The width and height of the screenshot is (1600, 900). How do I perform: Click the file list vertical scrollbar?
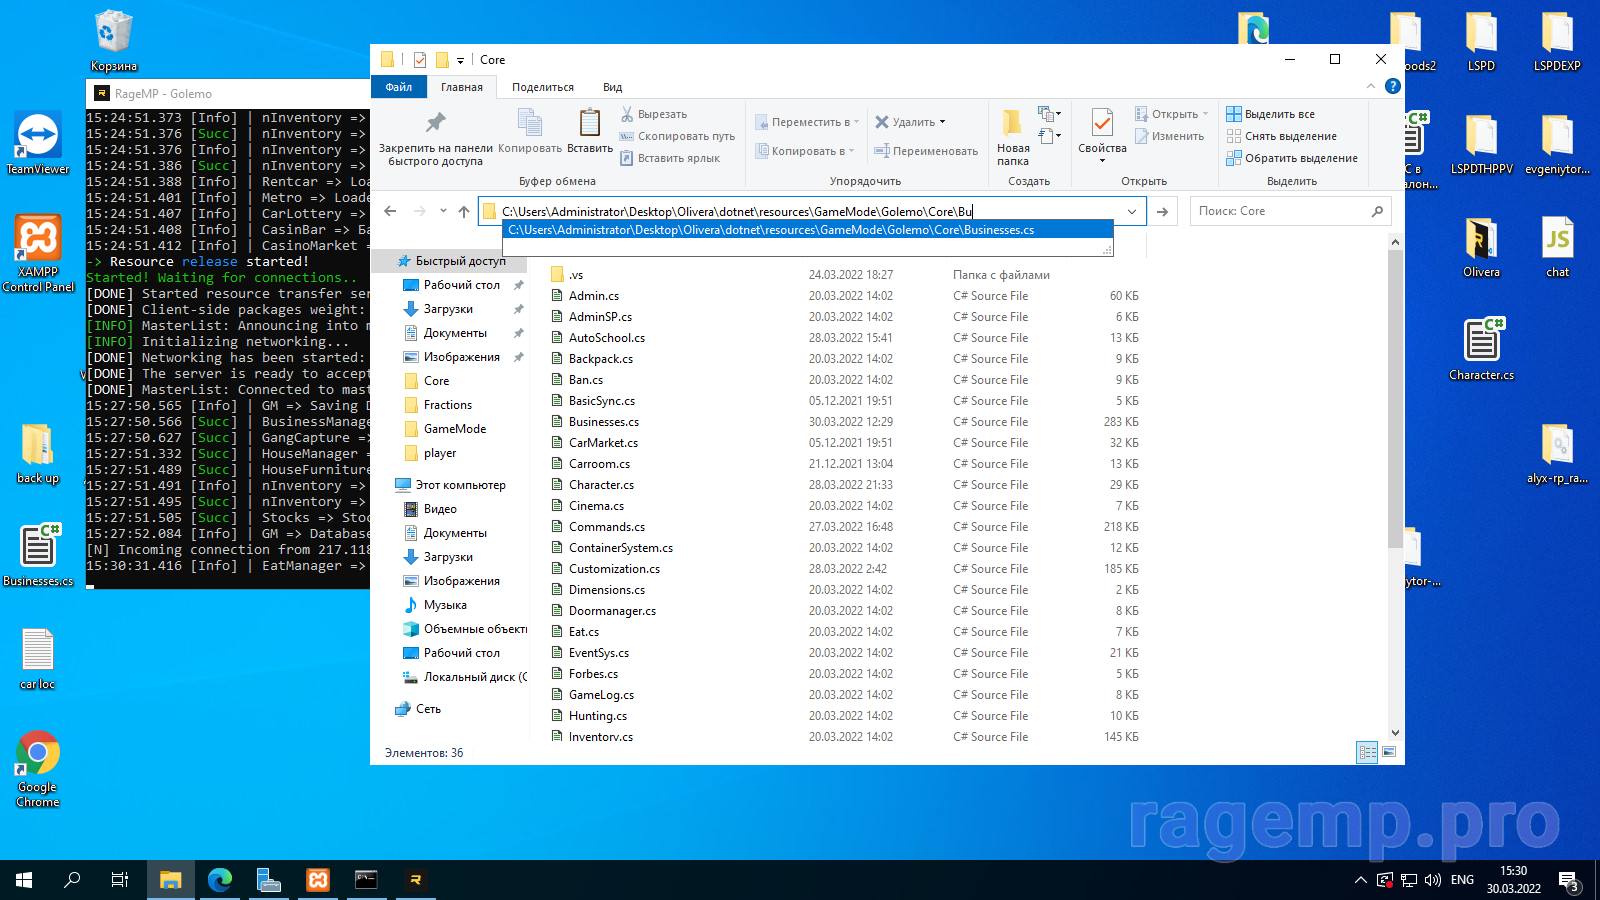[1395, 400]
